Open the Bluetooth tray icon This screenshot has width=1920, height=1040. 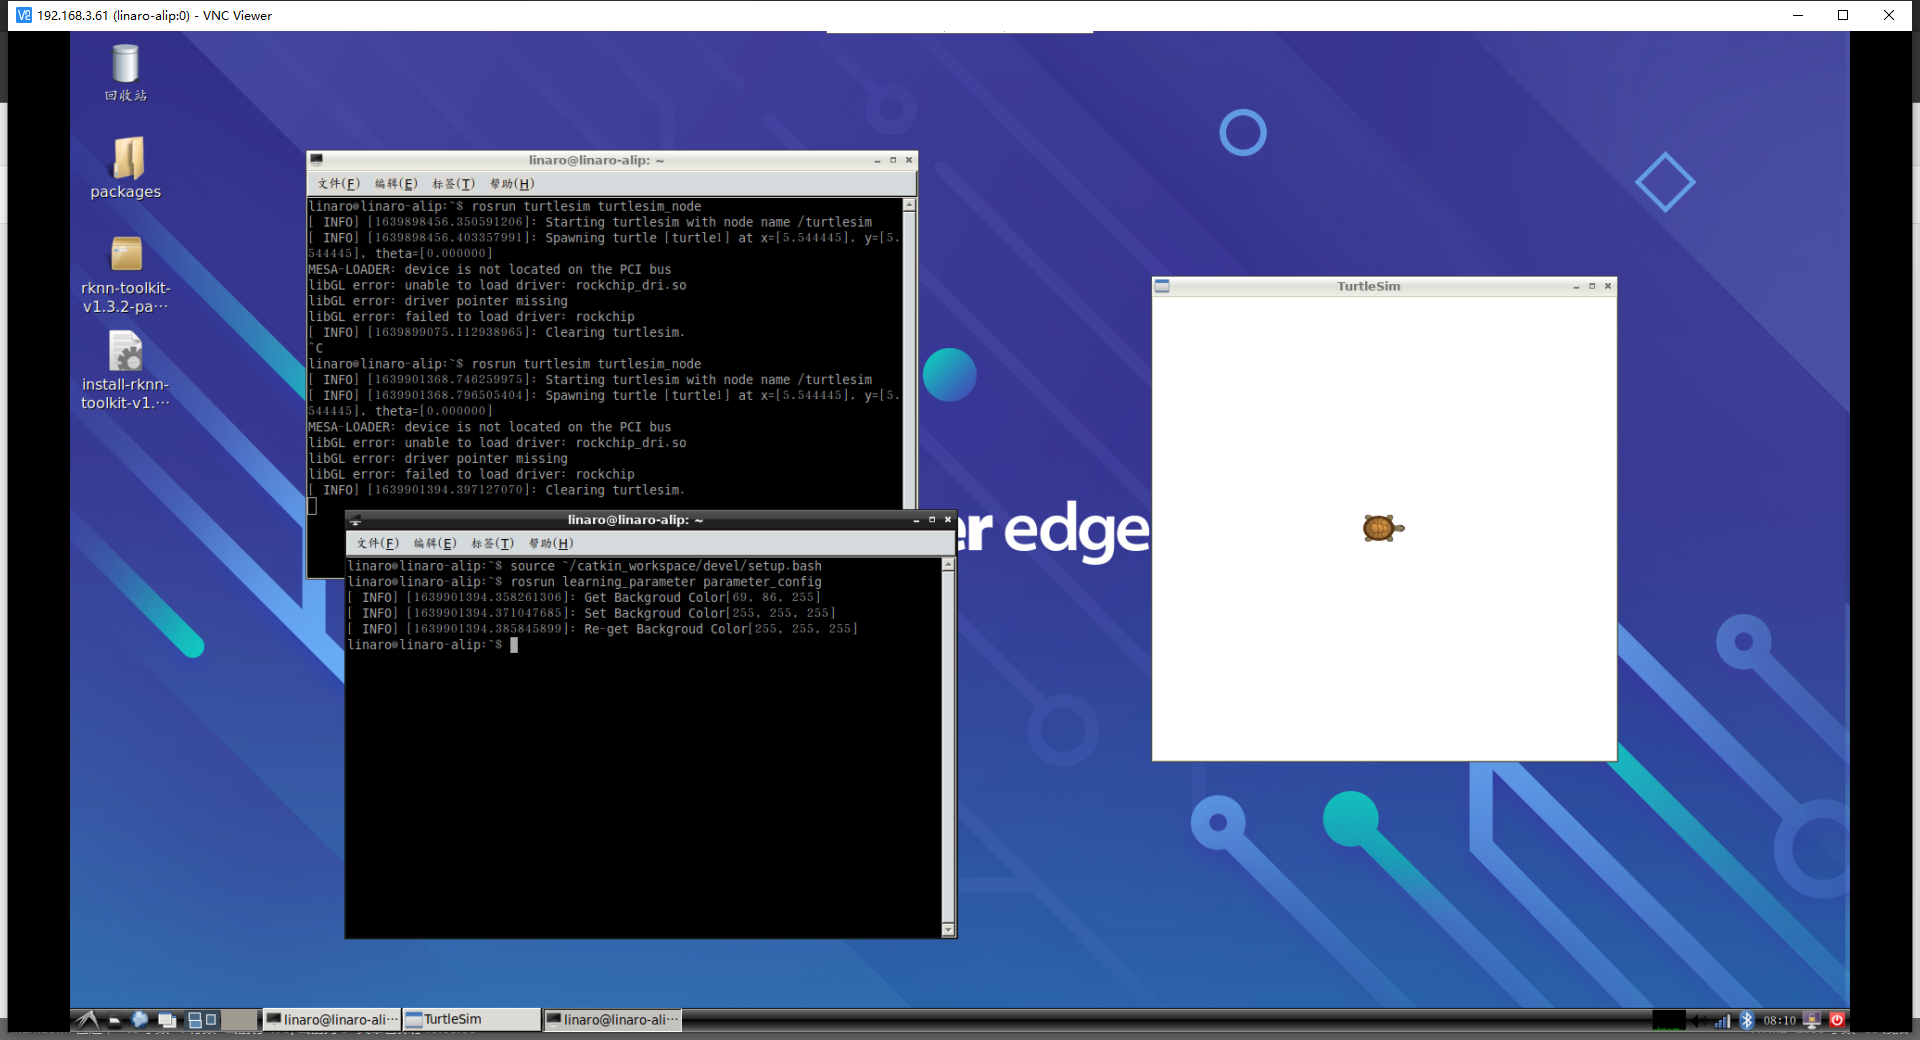tap(1747, 1020)
